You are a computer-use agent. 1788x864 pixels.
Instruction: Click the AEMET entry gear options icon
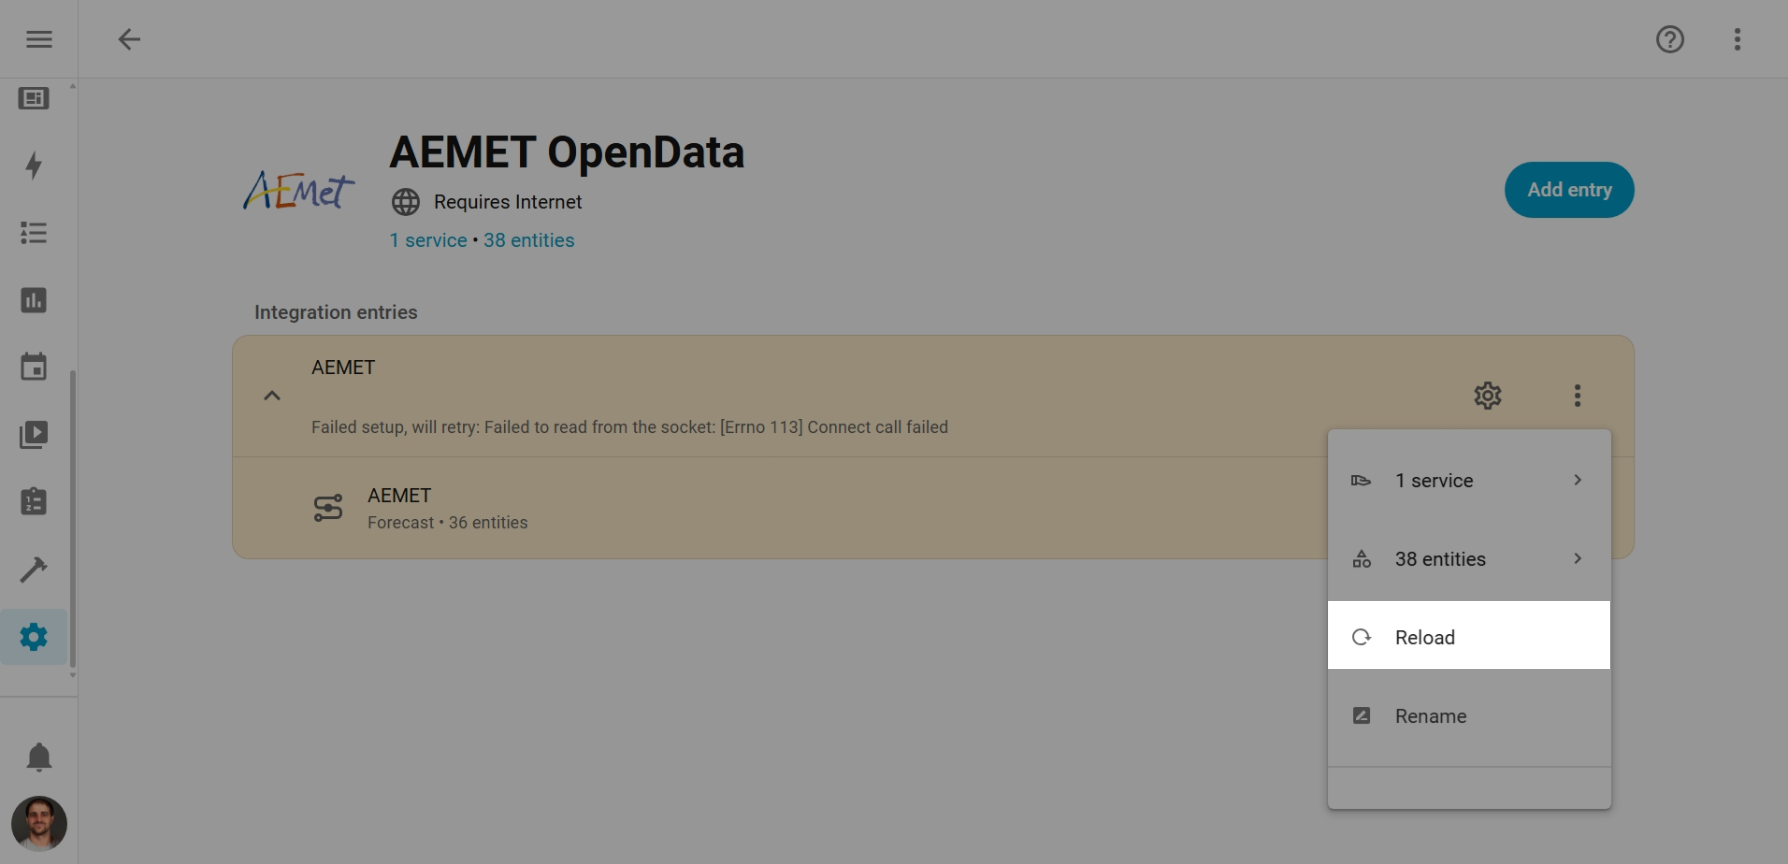(x=1487, y=395)
